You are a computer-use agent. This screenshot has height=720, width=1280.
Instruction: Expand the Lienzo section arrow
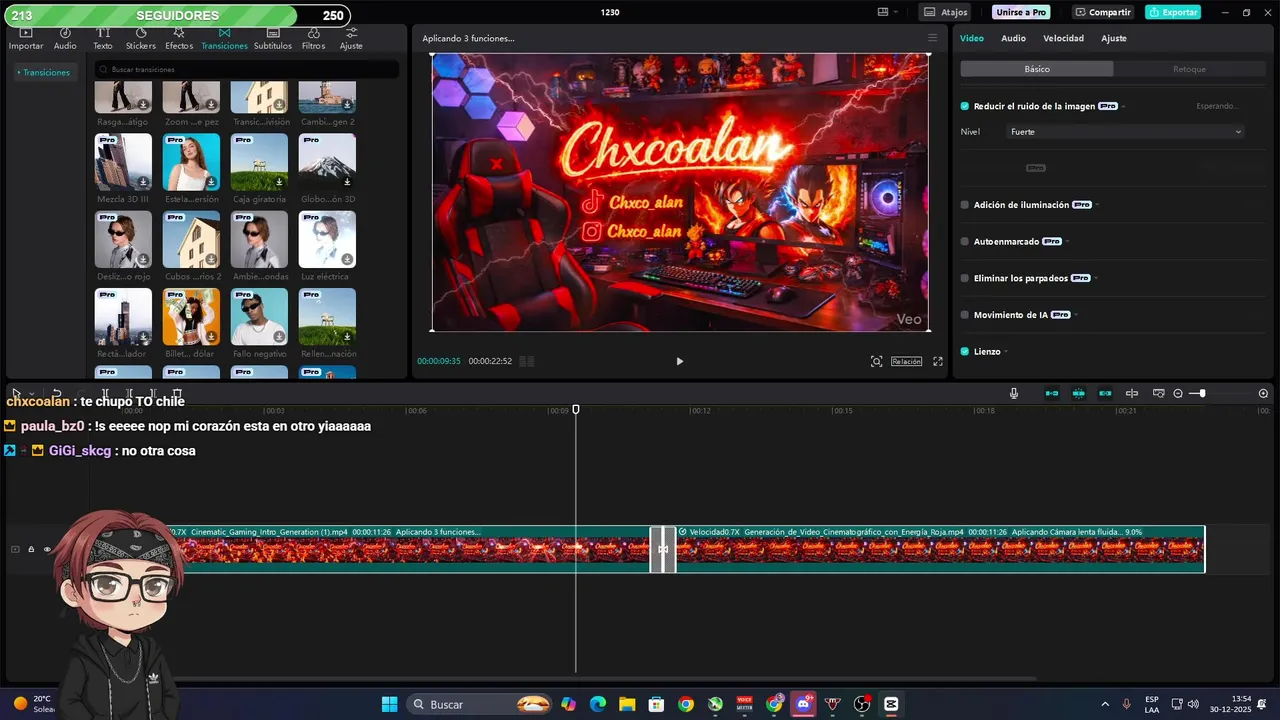click(1005, 352)
